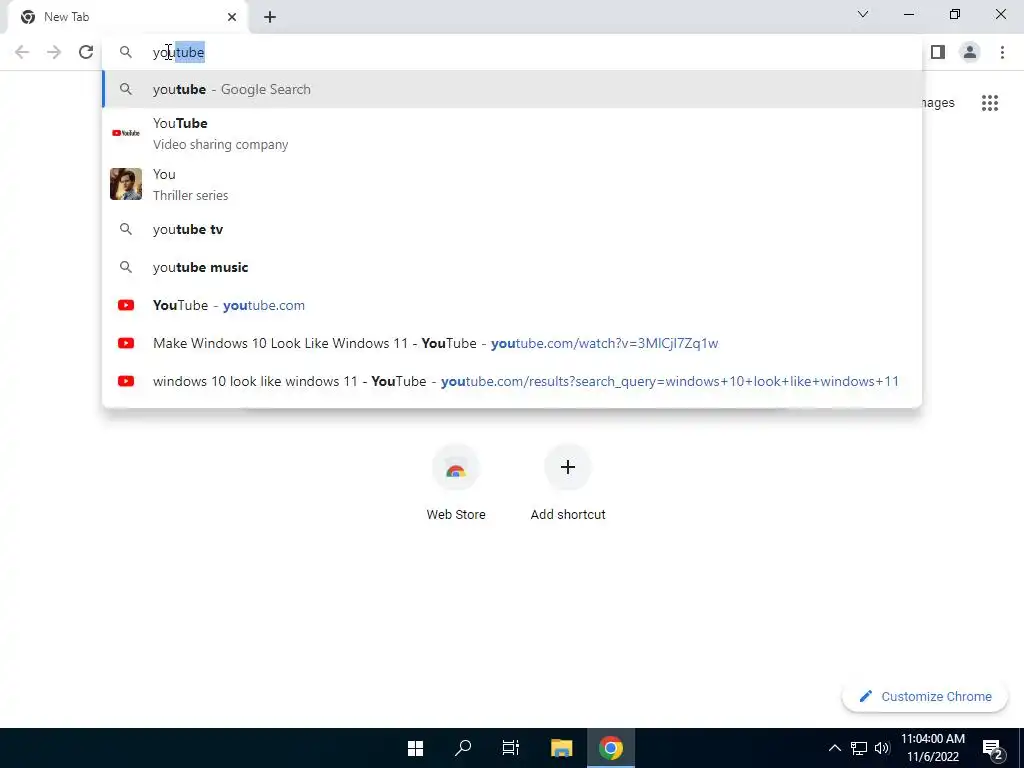Click the YouTube logo beside Video sharing company
Screen dimensions: 1024x768
pos(126,133)
